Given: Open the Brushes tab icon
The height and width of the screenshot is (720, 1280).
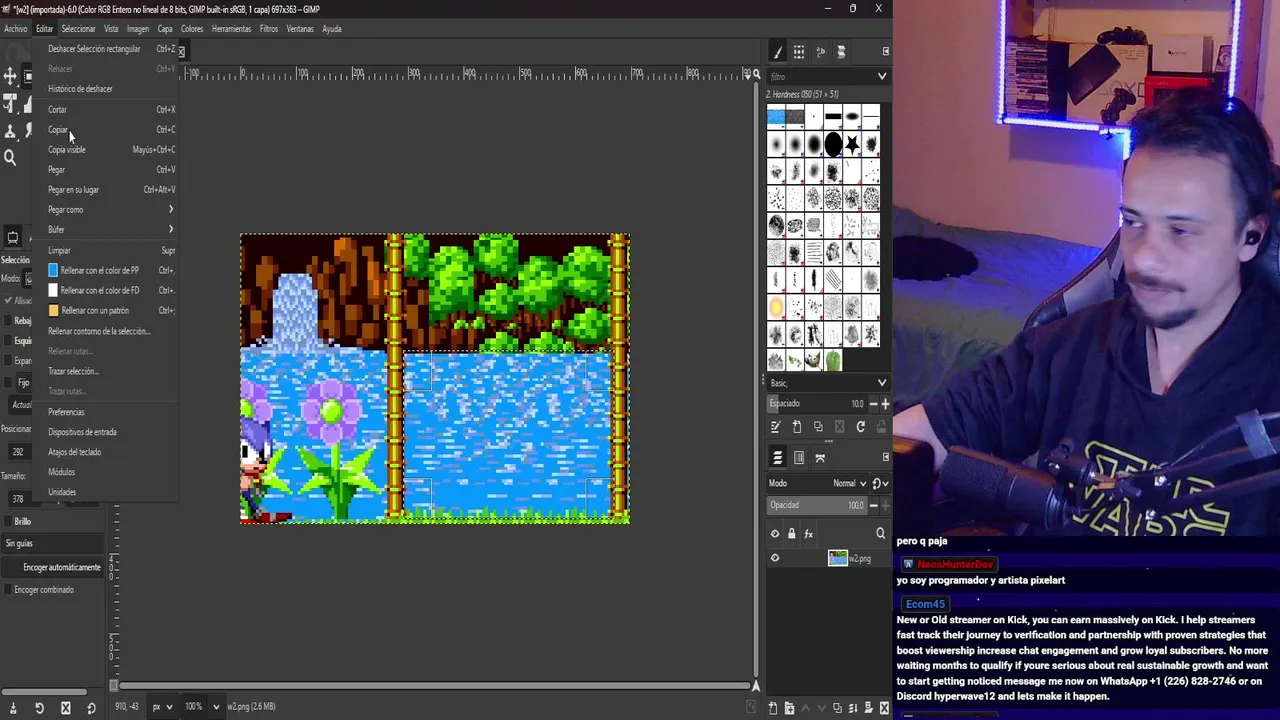Looking at the screenshot, I should (777, 52).
